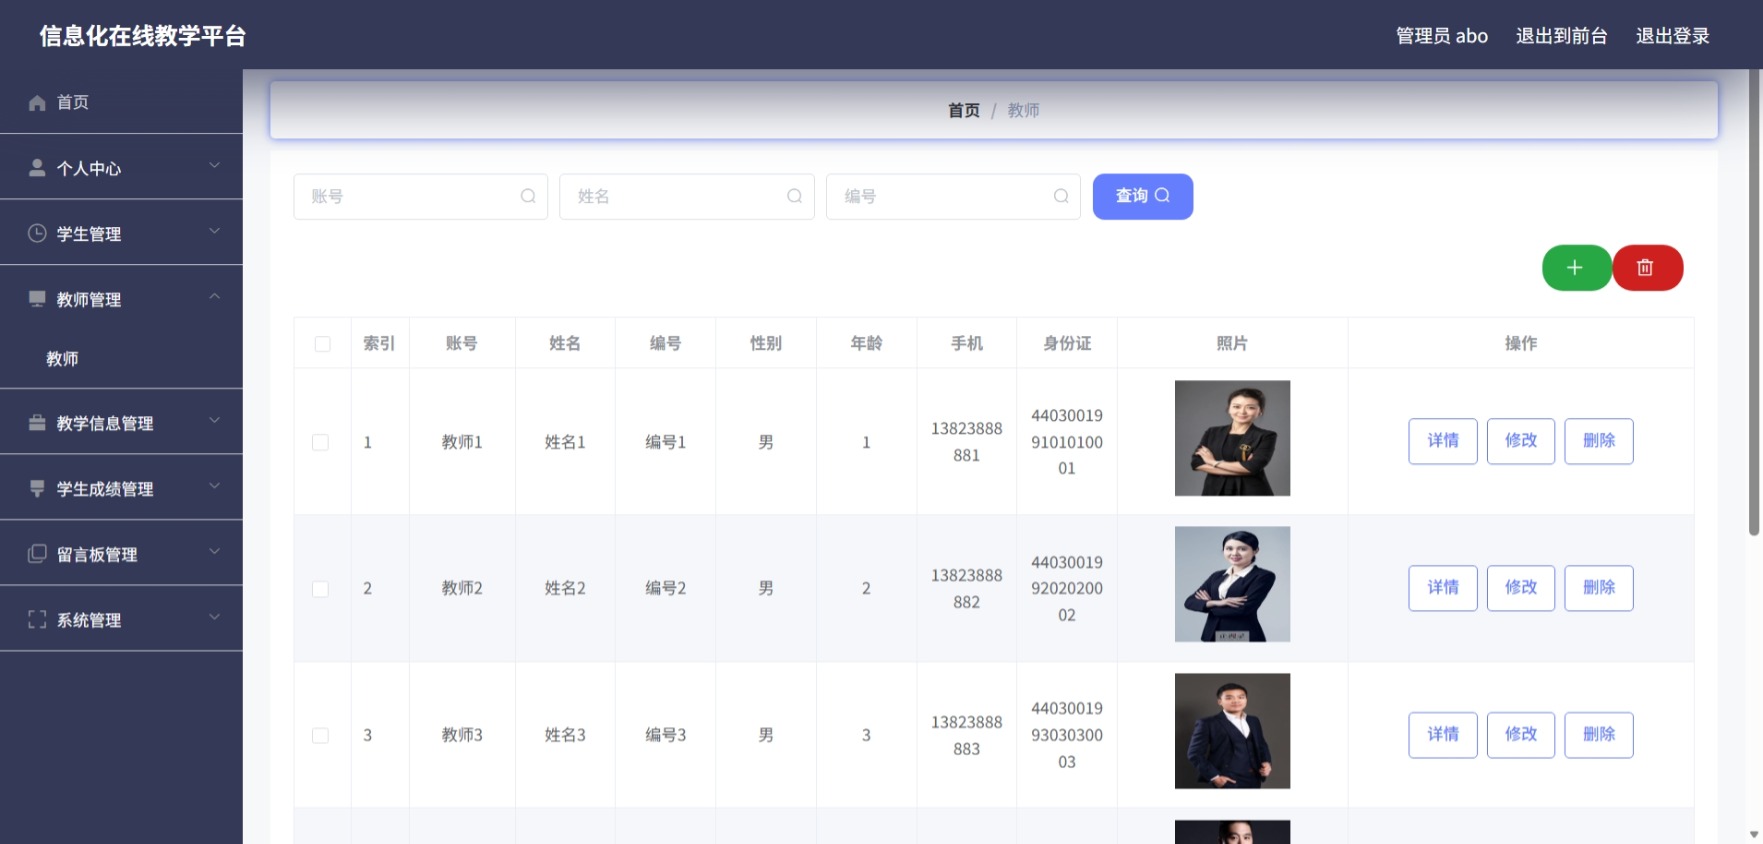Select checkbox for row 教师2
The image size is (1763, 844).
pyautogui.click(x=320, y=589)
